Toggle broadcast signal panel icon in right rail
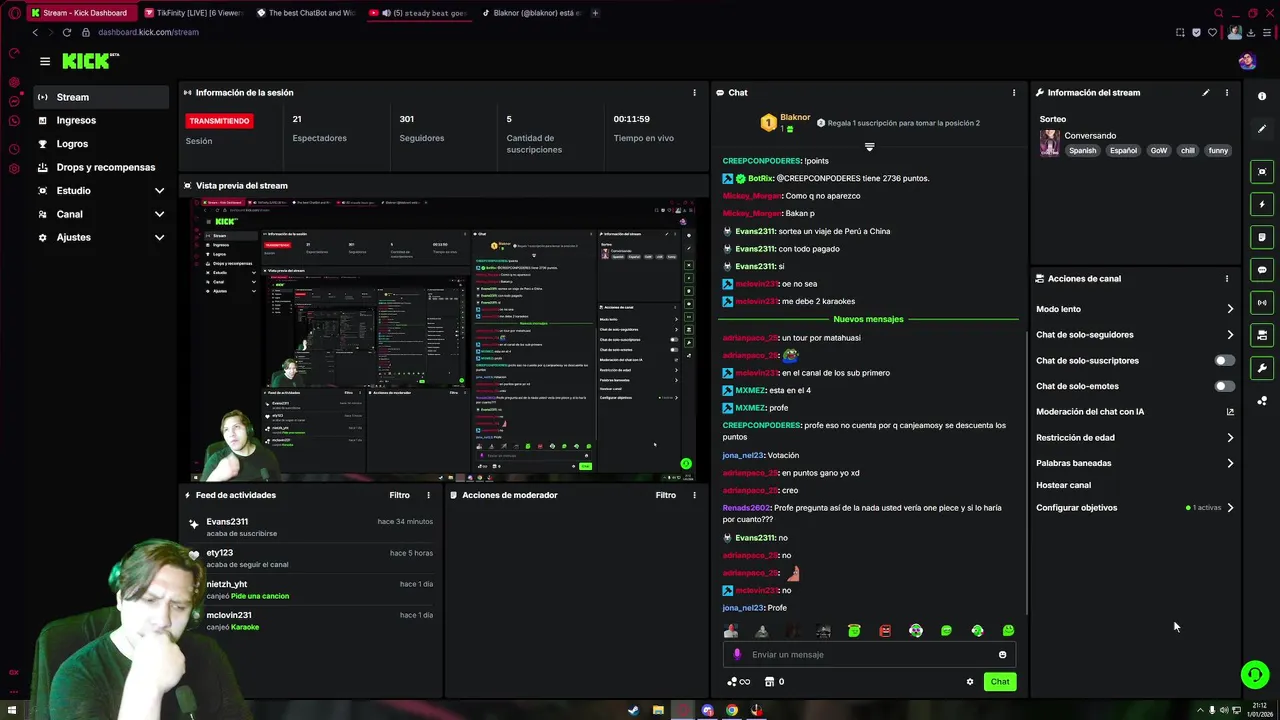Image resolution: width=1280 pixels, height=720 pixels. coord(1262,302)
